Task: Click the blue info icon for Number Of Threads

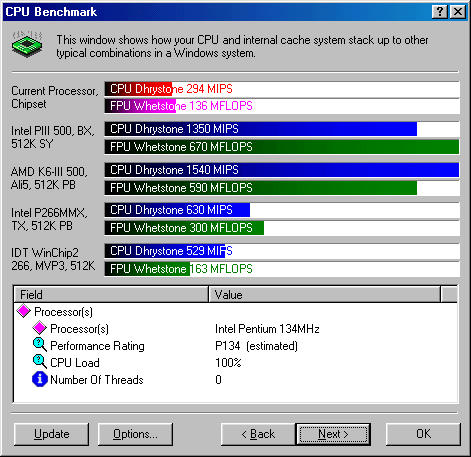Action: click(x=40, y=379)
